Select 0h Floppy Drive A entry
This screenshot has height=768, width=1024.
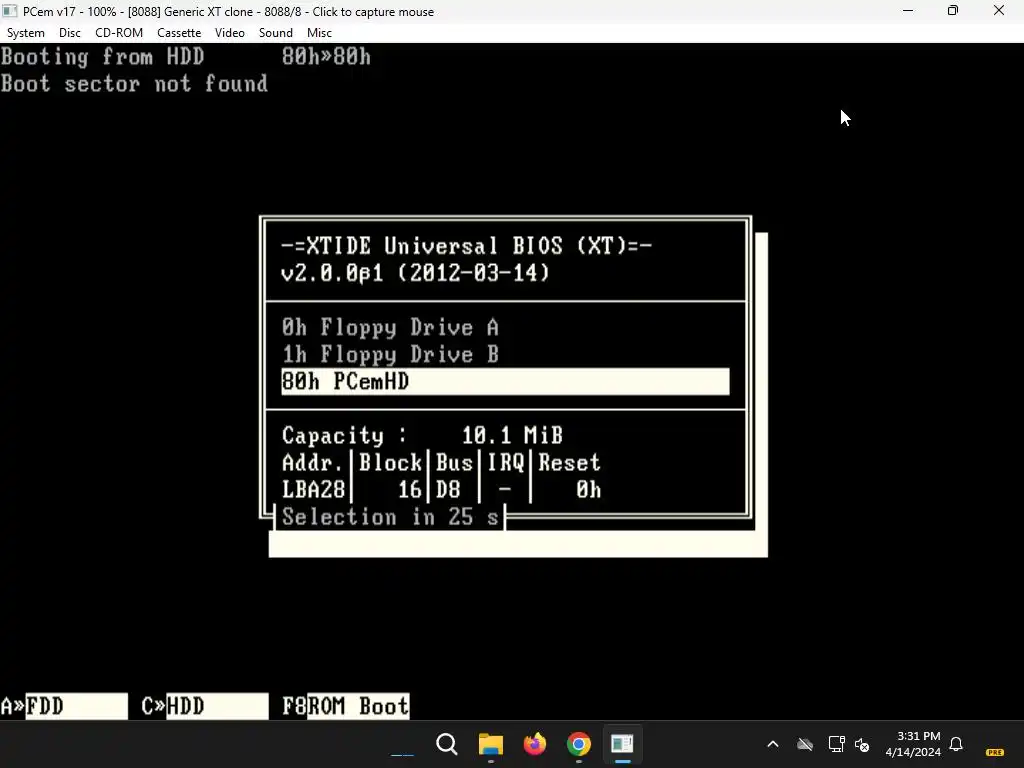391,327
